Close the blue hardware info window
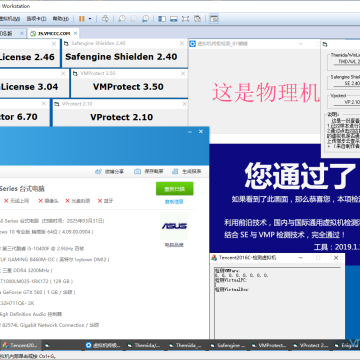Screen dimensions: 360x360 201,132
